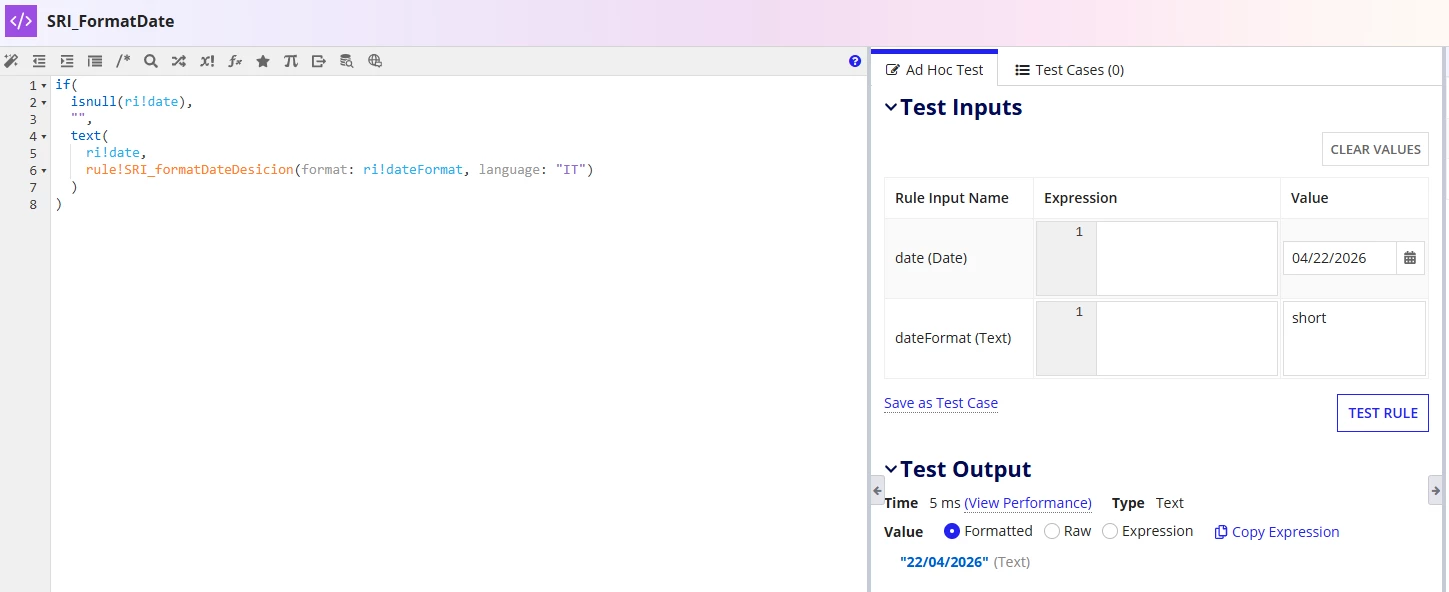Click the format lines toolbar icon
Viewport: 1449px width, 592px height.
pyautogui.click(x=95, y=61)
